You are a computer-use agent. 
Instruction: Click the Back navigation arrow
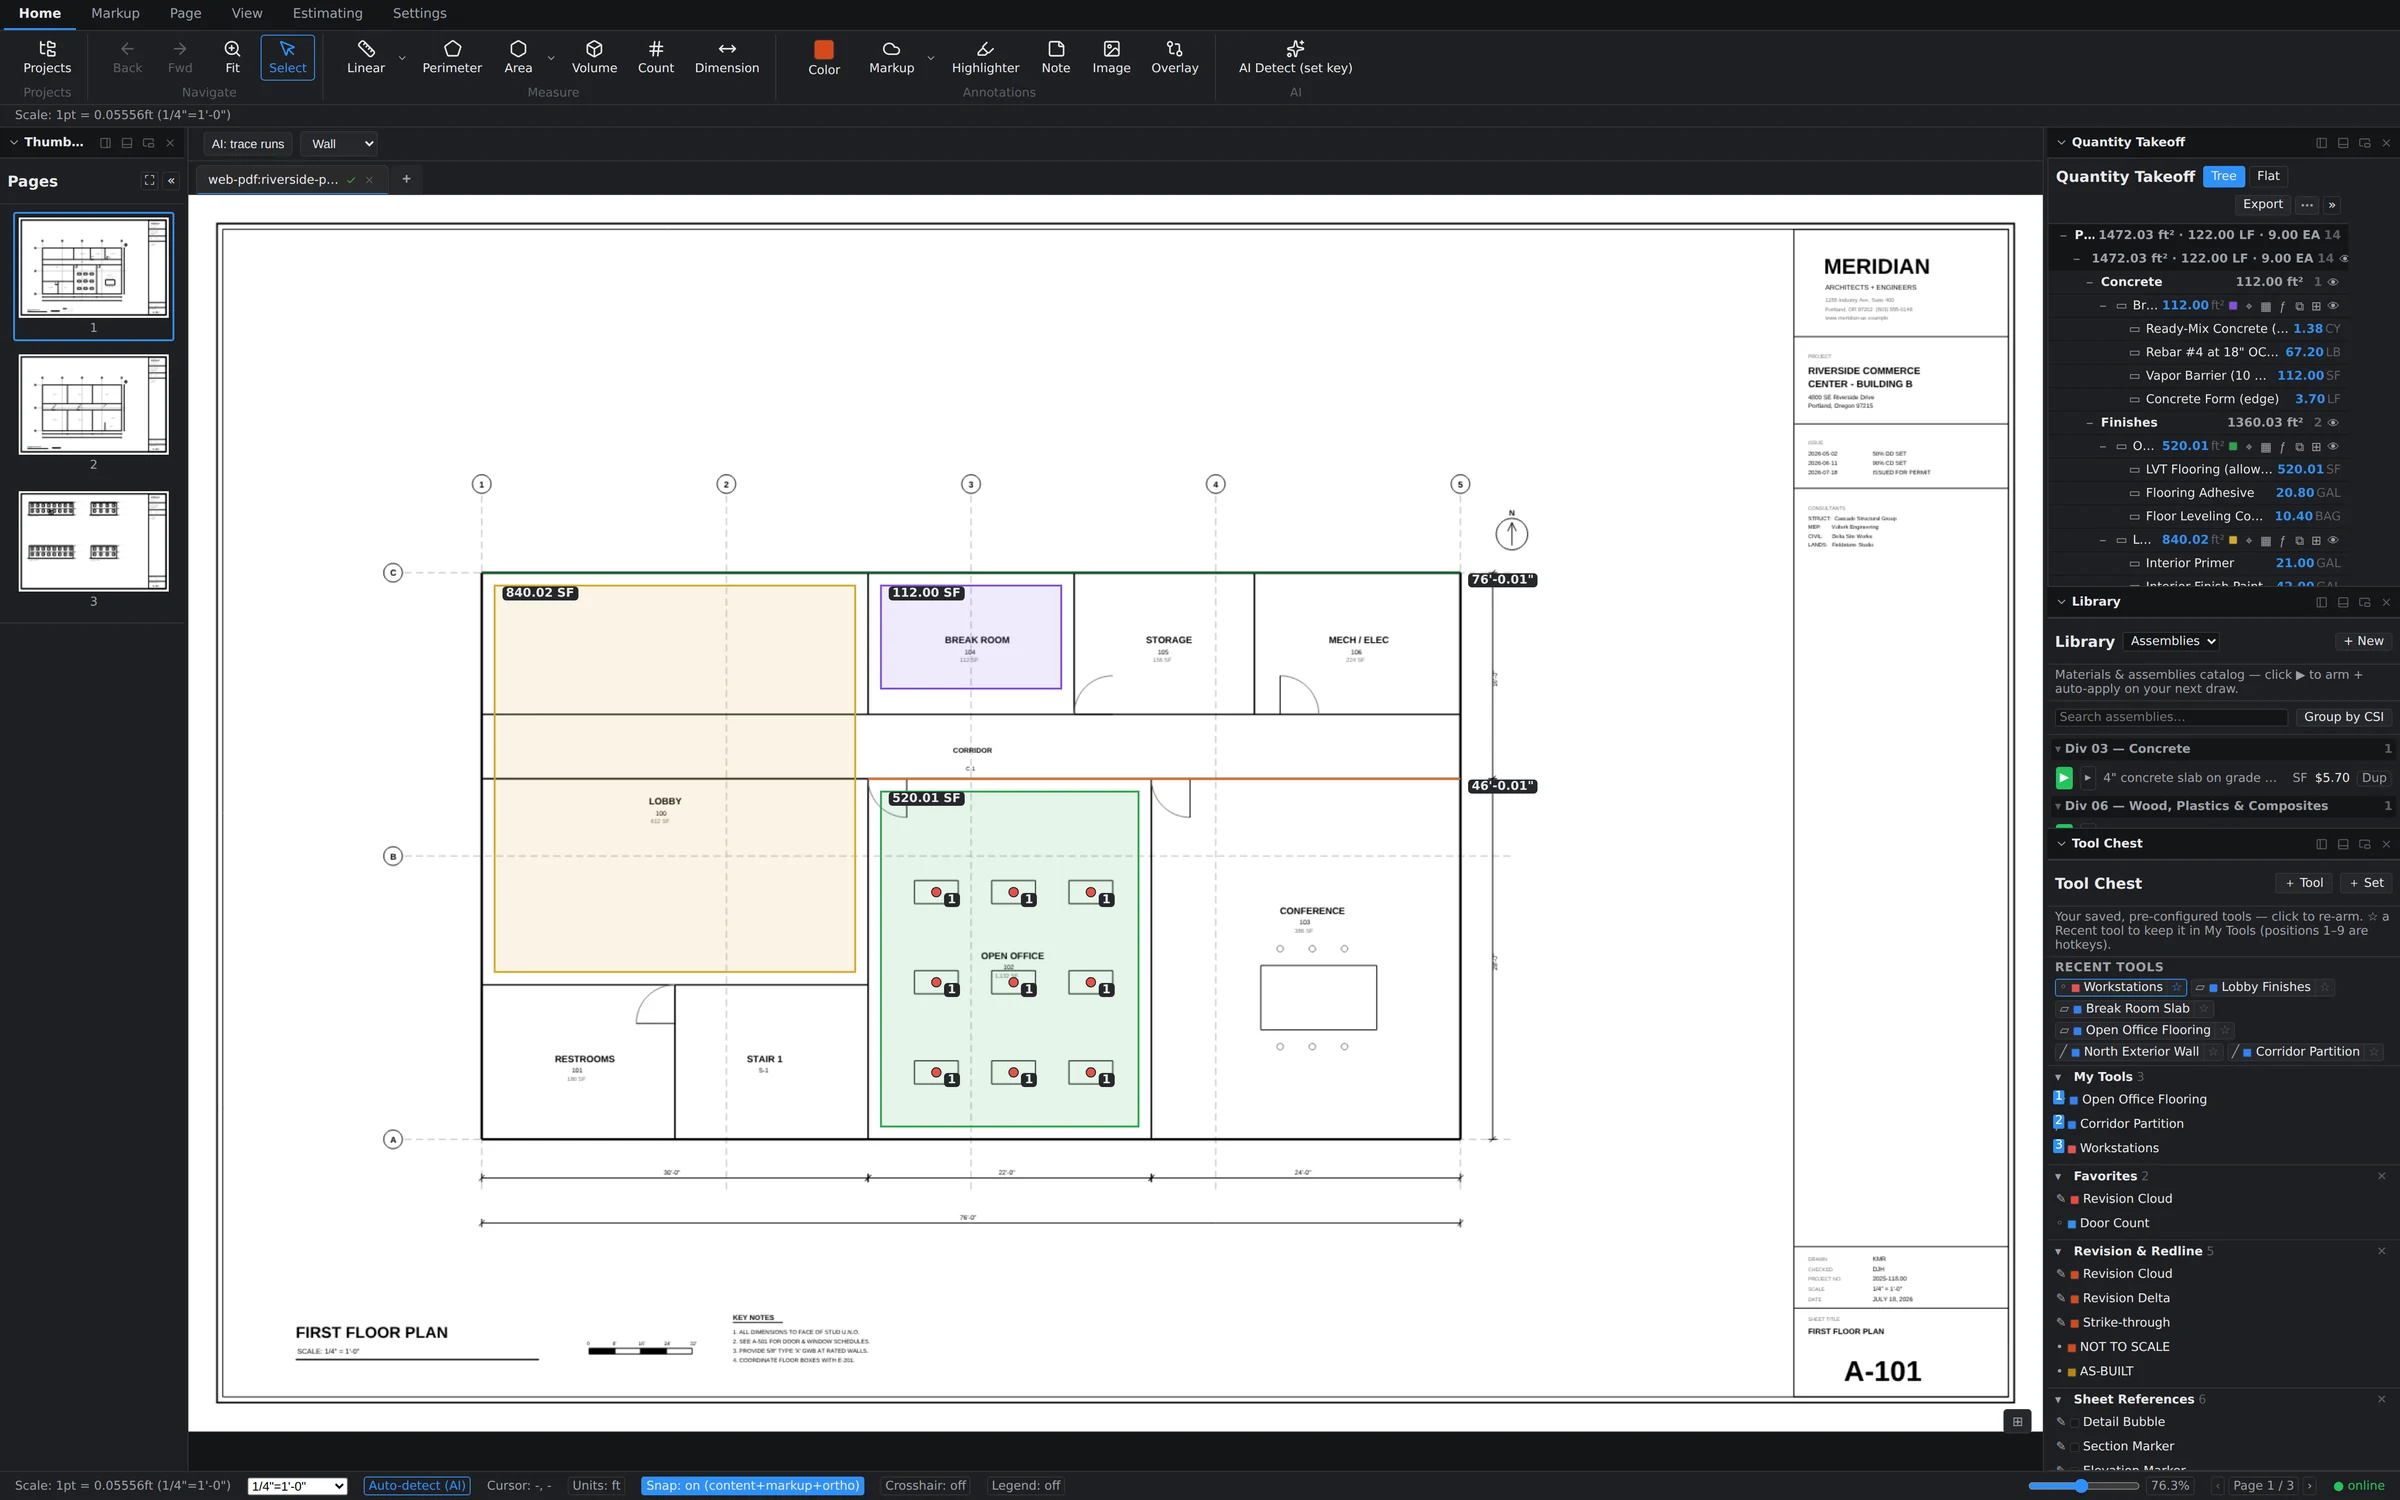point(127,57)
